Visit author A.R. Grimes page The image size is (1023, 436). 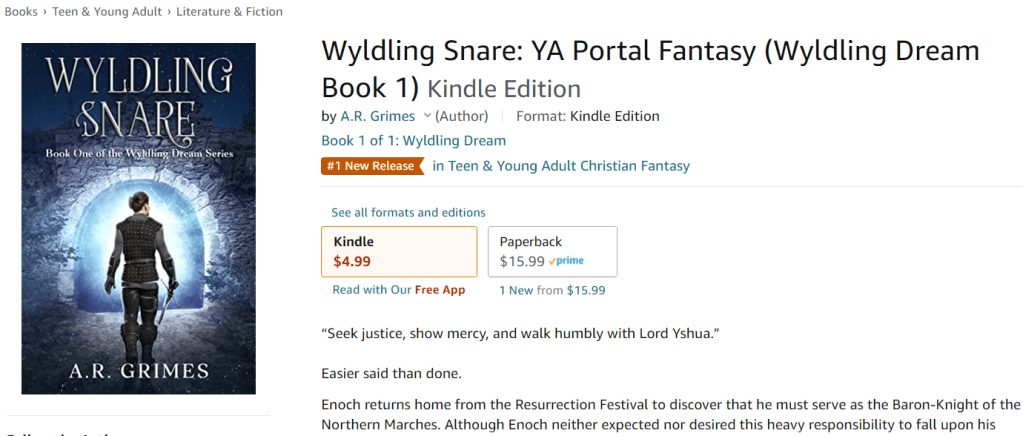(378, 116)
